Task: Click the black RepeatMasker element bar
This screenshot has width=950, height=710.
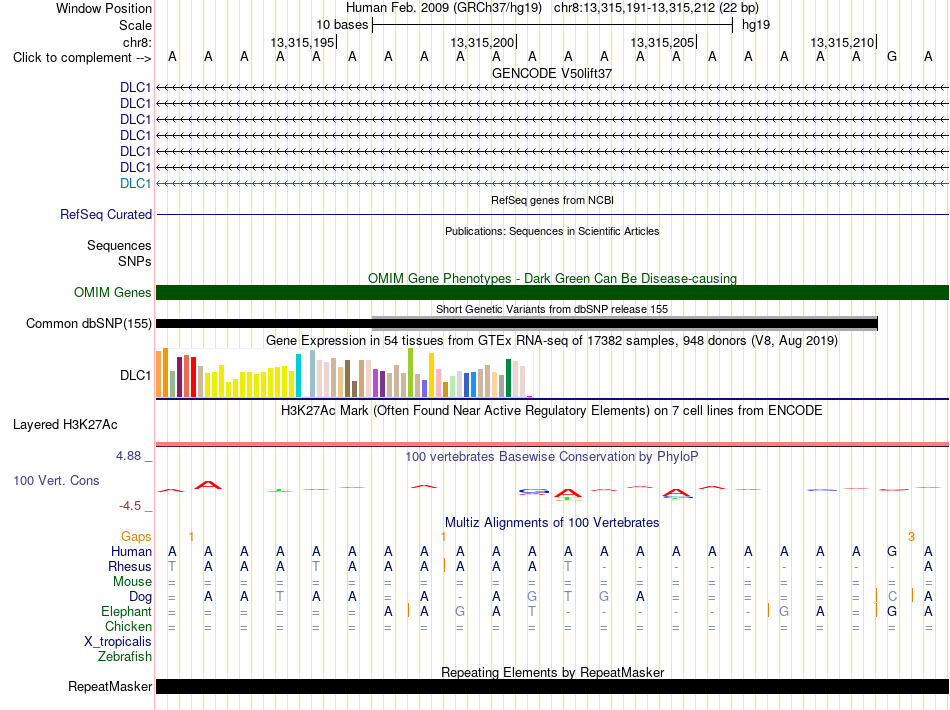Action: tap(552, 686)
